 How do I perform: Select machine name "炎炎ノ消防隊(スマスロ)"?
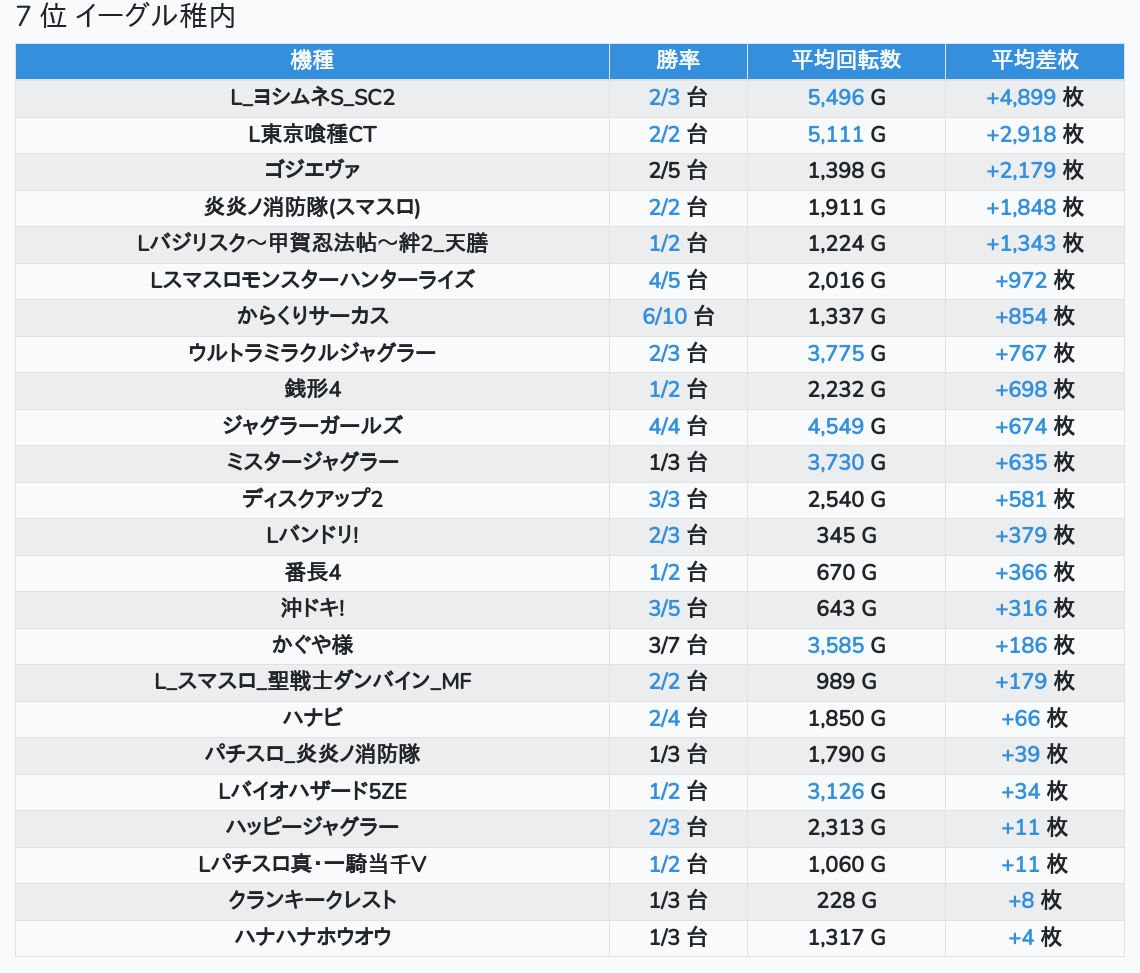[x=312, y=207]
